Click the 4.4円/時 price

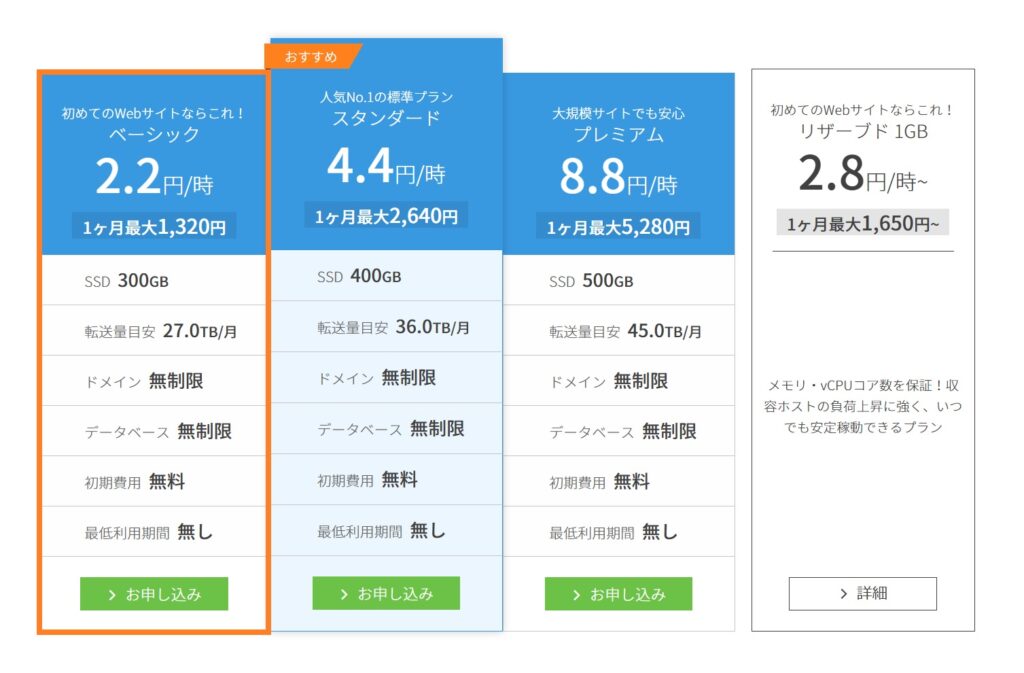point(386,166)
